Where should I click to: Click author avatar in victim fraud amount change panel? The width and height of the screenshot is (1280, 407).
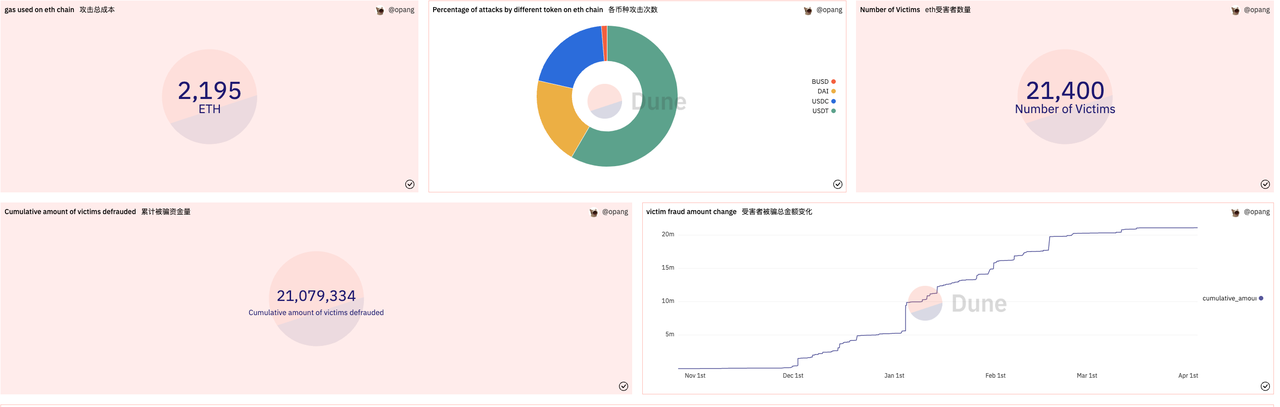[1236, 213]
